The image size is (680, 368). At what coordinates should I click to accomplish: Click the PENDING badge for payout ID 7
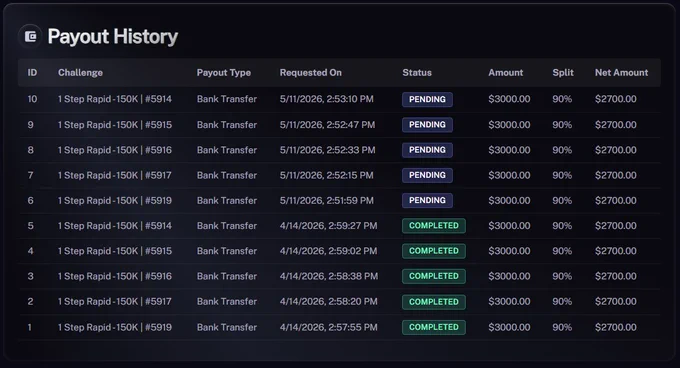[x=427, y=175]
